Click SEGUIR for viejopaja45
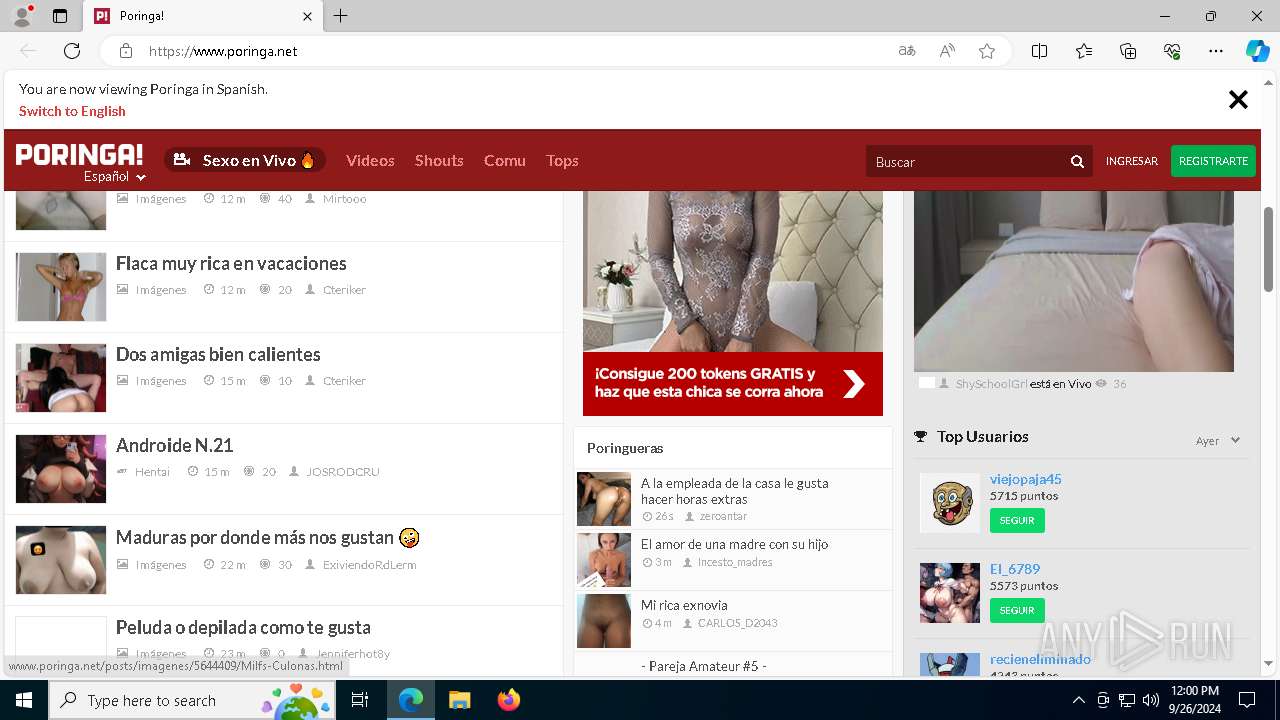The width and height of the screenshot is (1280, 720). (x=1017, y=520)
